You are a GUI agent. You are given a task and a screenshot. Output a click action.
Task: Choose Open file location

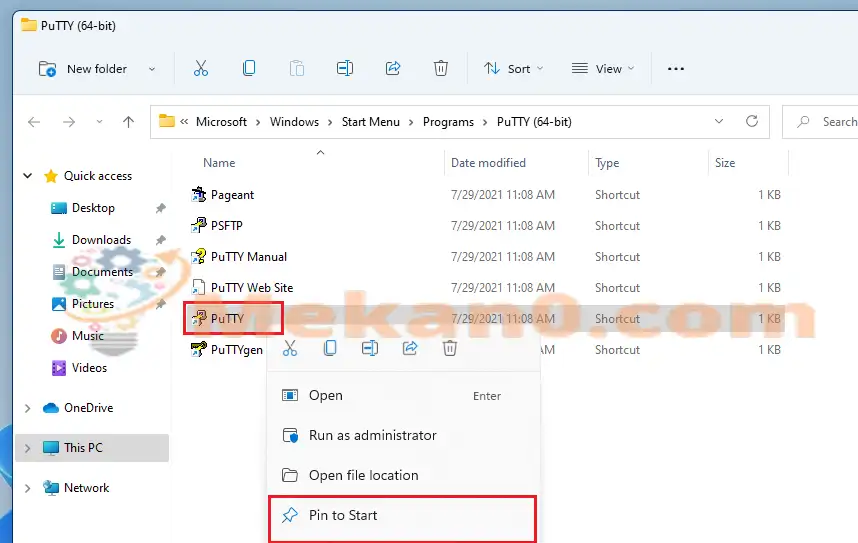click(x=403, y=475)
